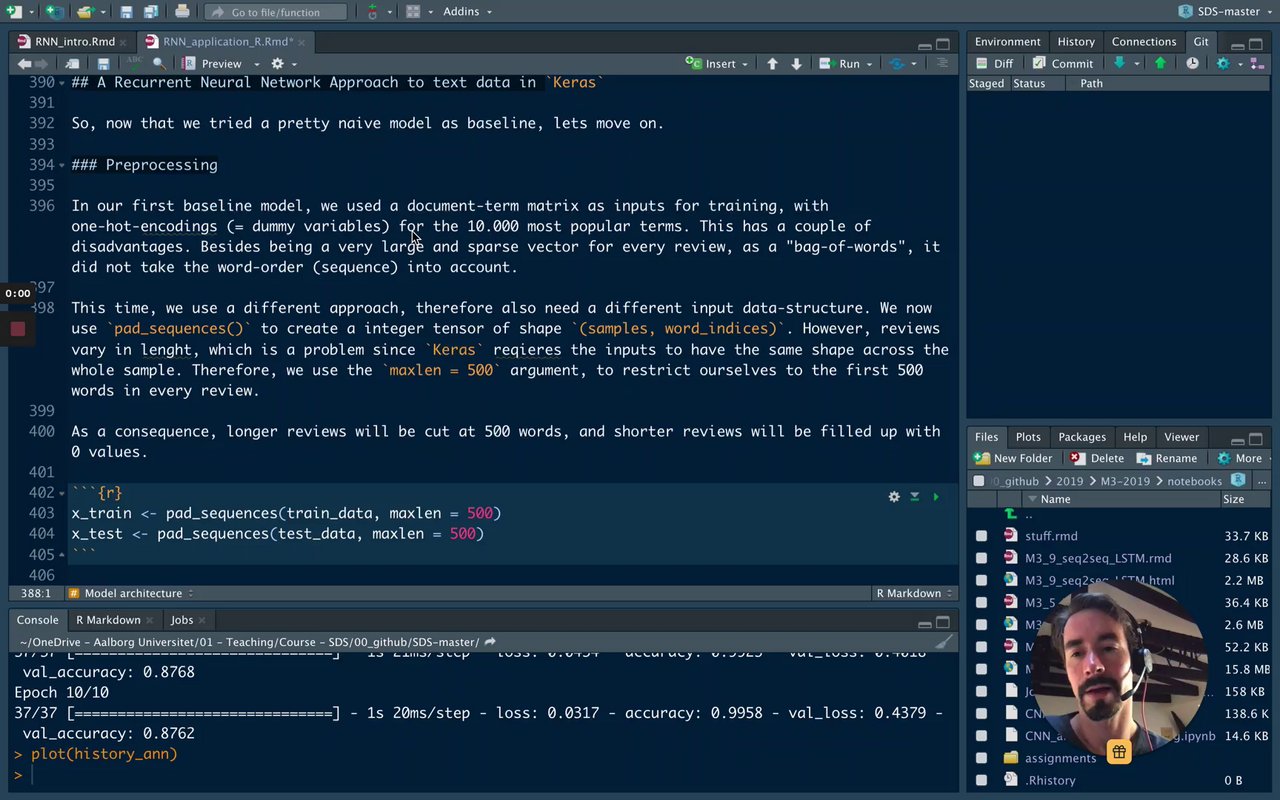The width and height of the screenshot is (1280, 800).
Task: Open the version control toolbar menu
Action: (x=375, y=12)
